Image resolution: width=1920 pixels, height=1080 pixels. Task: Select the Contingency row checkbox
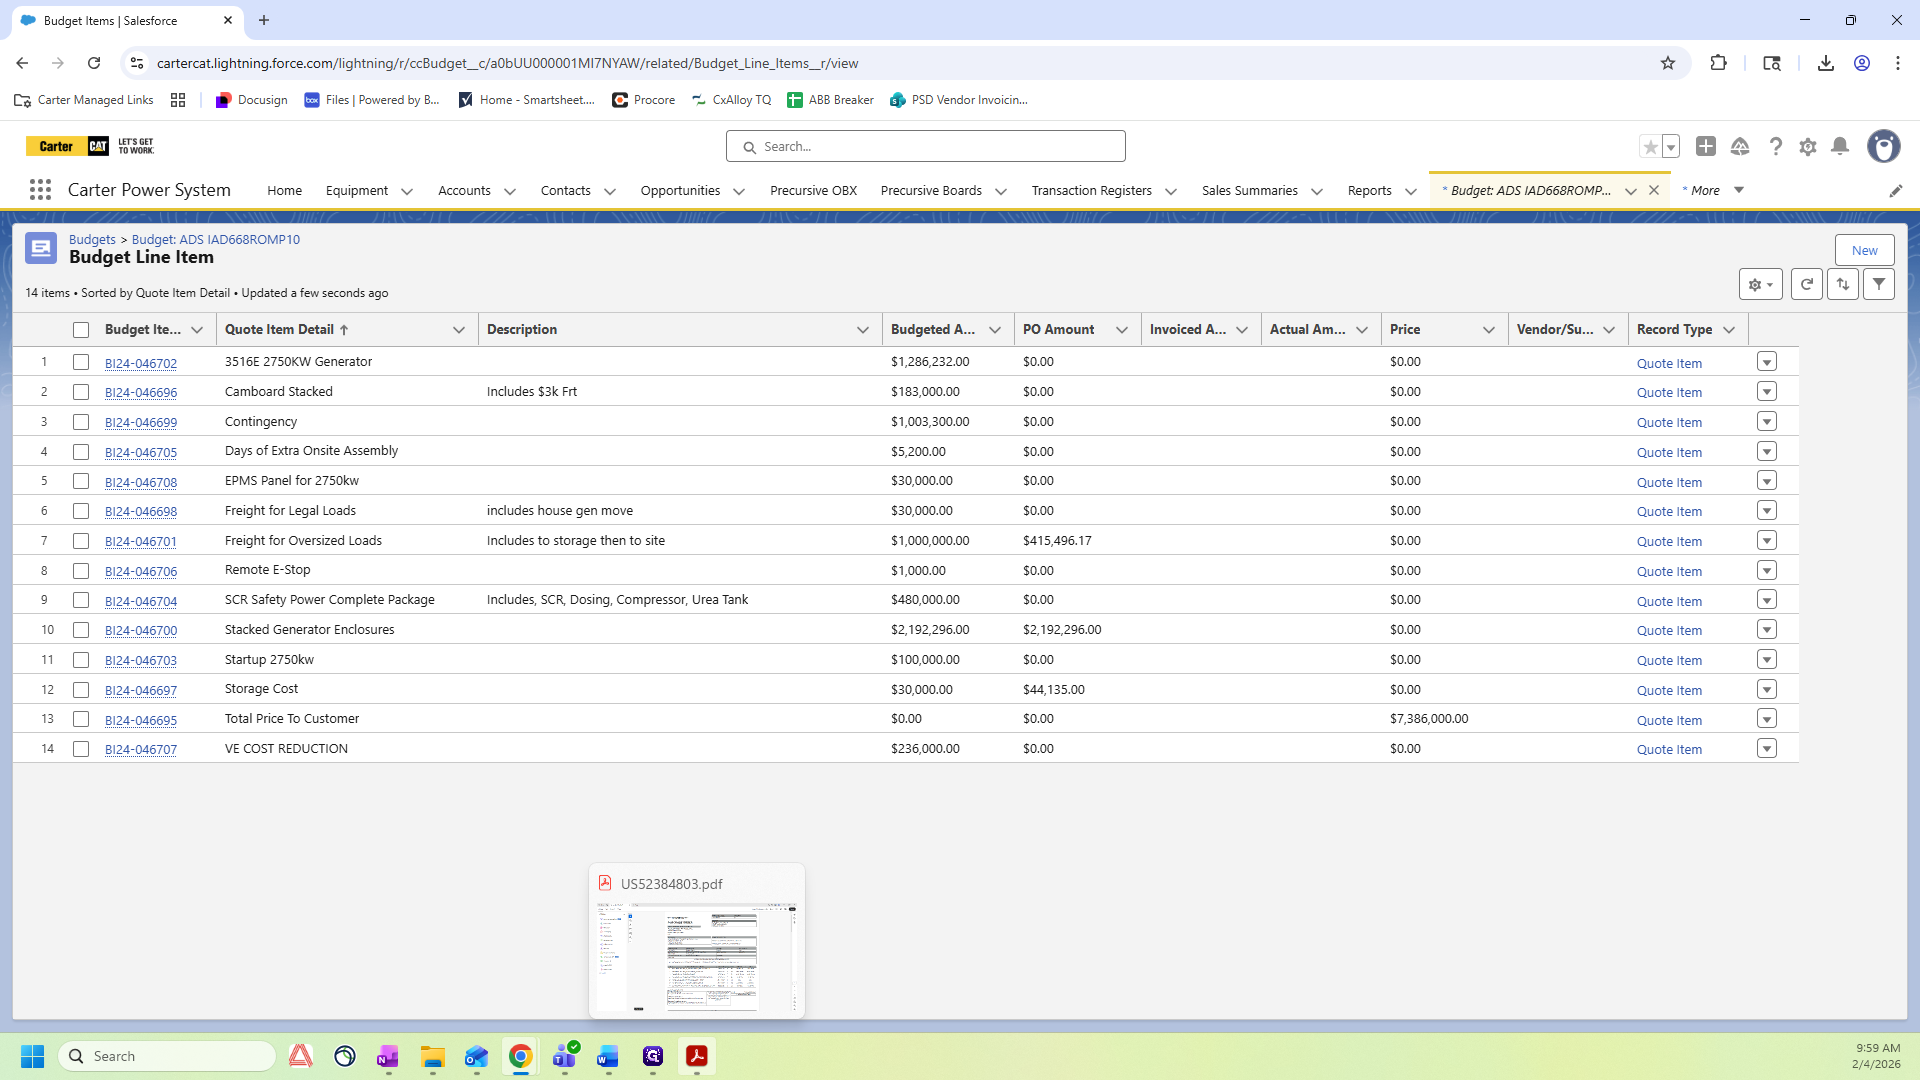pos(81,422)
